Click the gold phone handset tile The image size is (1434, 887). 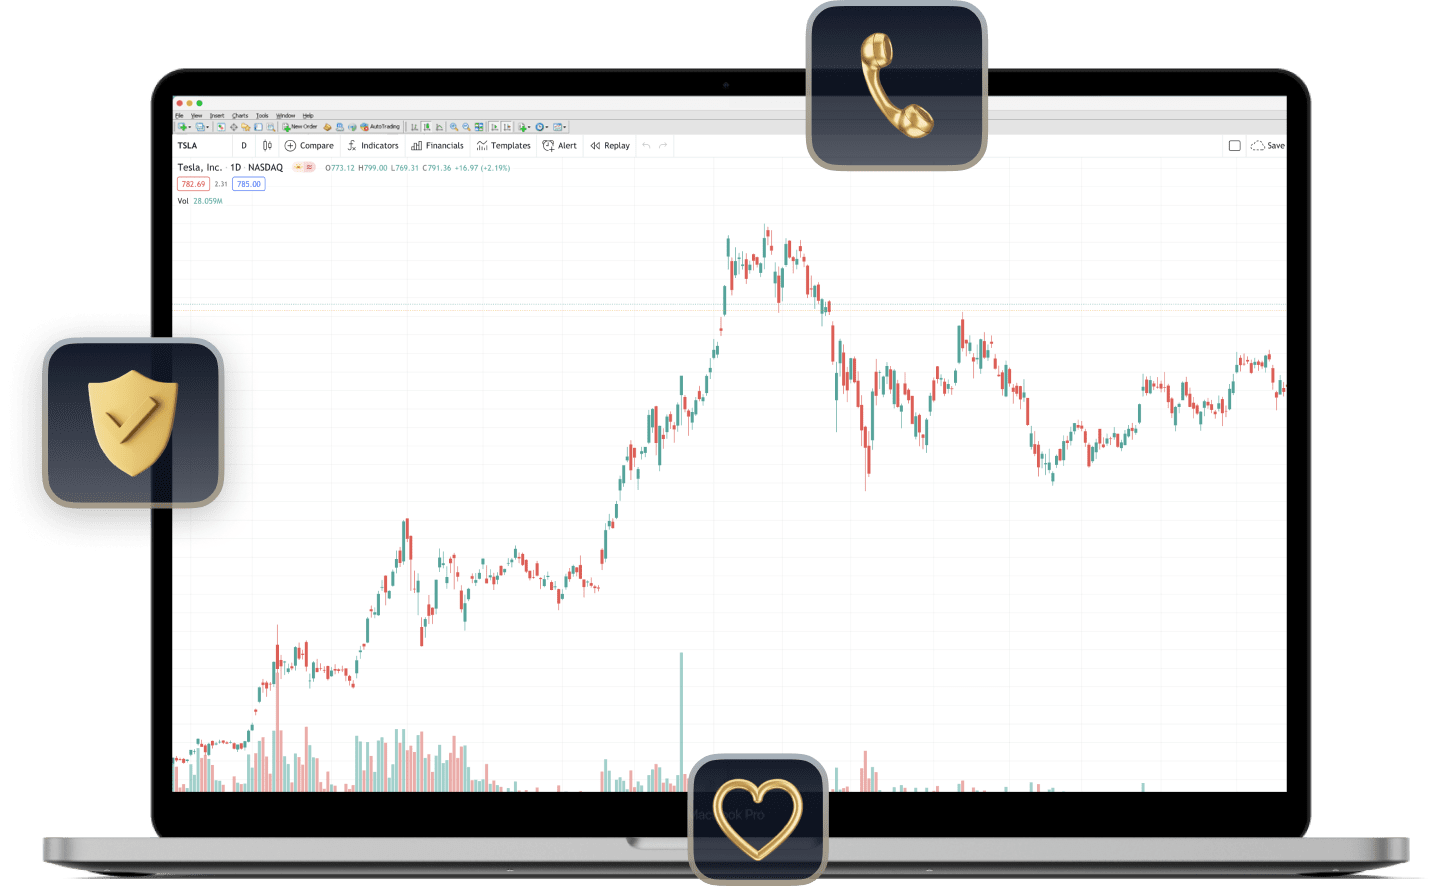click(x=896, y=86)
